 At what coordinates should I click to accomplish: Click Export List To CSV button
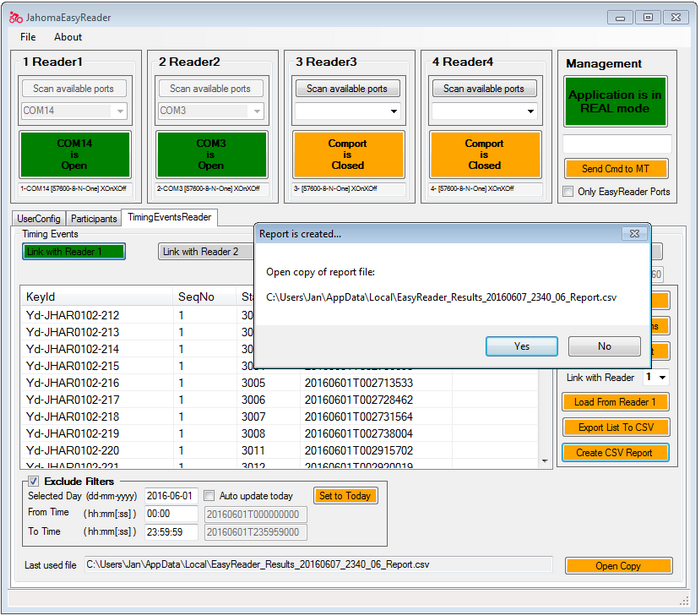615,428
